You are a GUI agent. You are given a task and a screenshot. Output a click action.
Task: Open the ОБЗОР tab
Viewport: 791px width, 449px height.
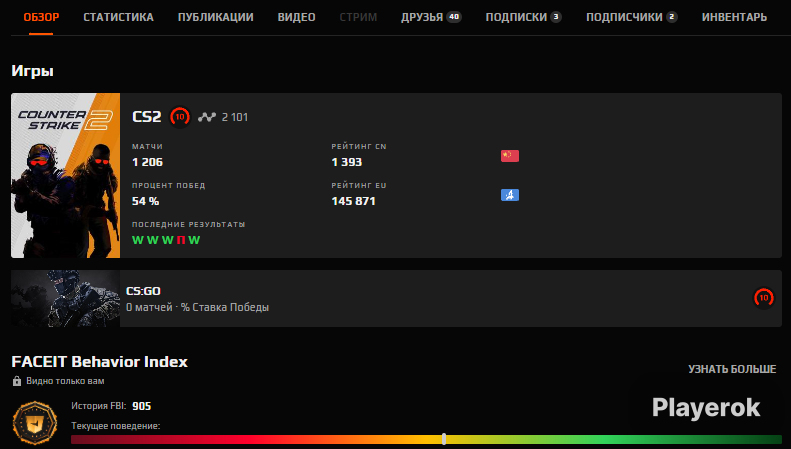click(41, 17)
